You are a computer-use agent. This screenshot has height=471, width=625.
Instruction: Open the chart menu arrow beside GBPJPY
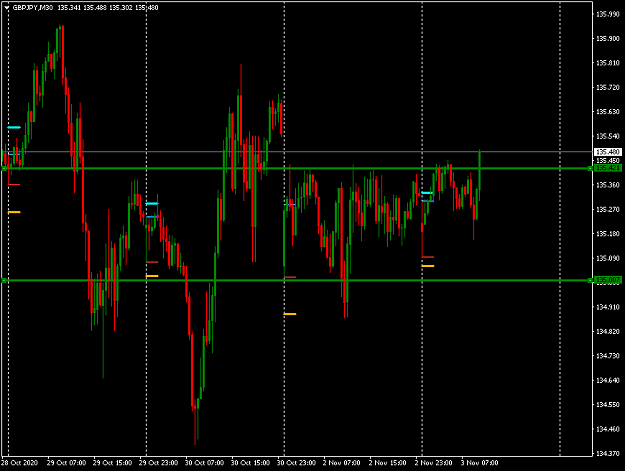[x=7, y=8]
